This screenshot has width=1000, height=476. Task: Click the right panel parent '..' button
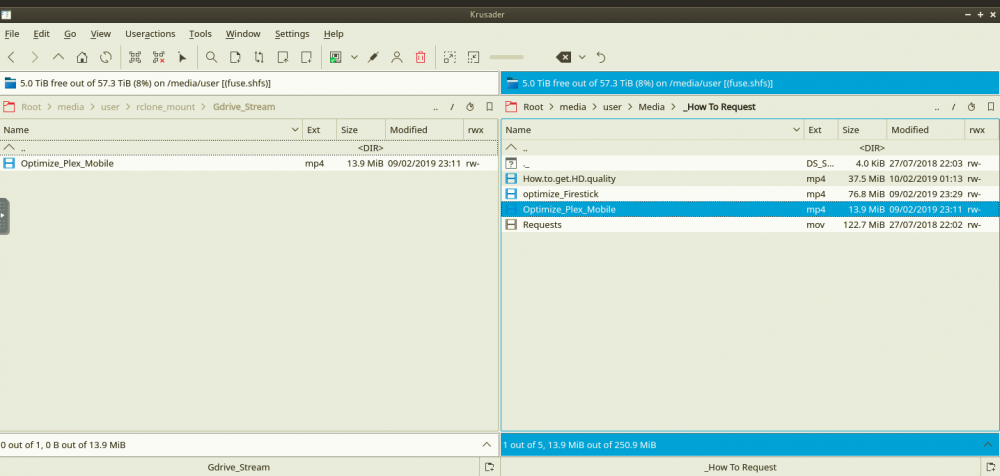point(936,107)
